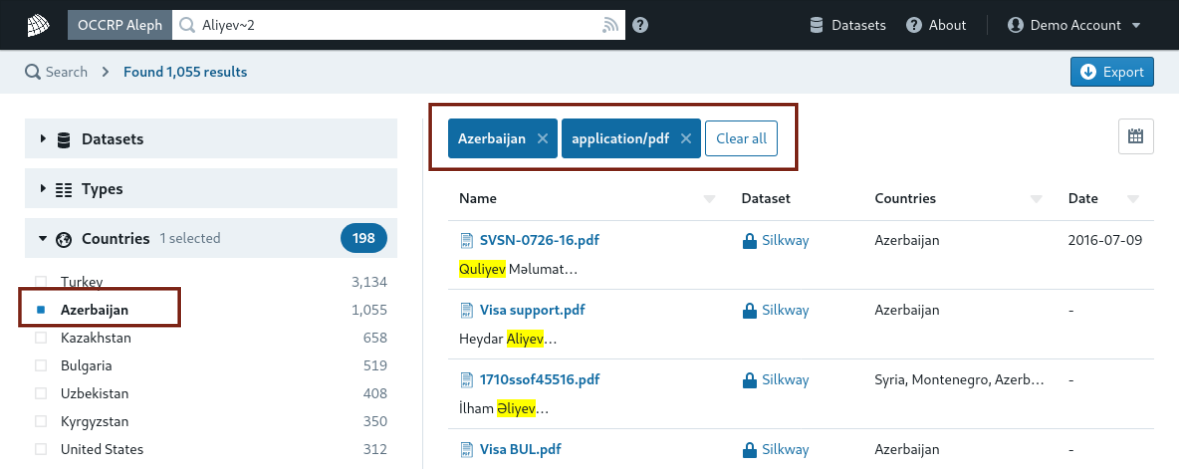The height and width of the screenshot is (469, 1179).
Task: Click the OCCRP Aleph globe logo
Action: [x=38, y=25]
